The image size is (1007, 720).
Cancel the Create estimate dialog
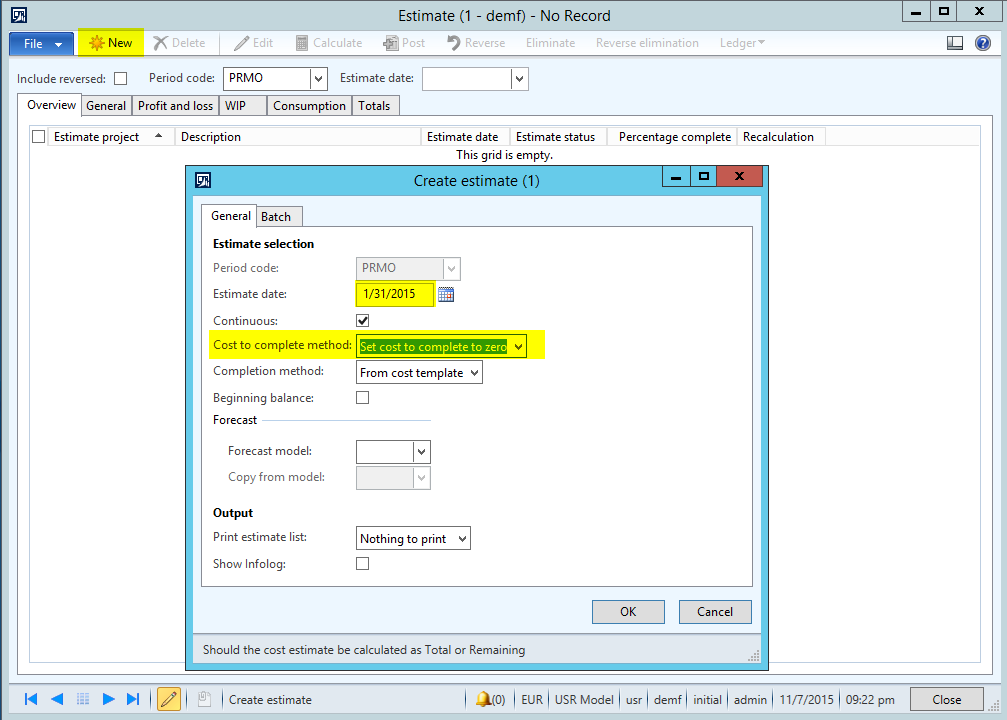[x=715, y=612]
